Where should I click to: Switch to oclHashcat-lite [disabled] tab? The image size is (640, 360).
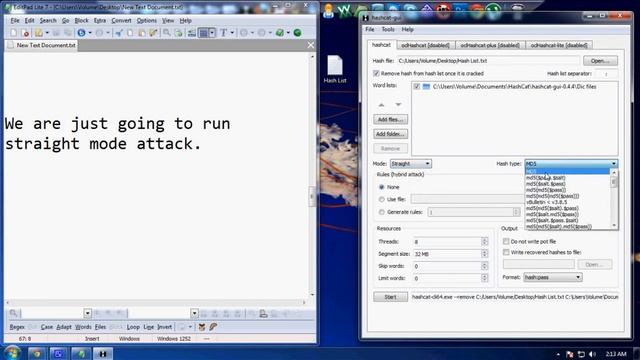(x=559, y=45)
